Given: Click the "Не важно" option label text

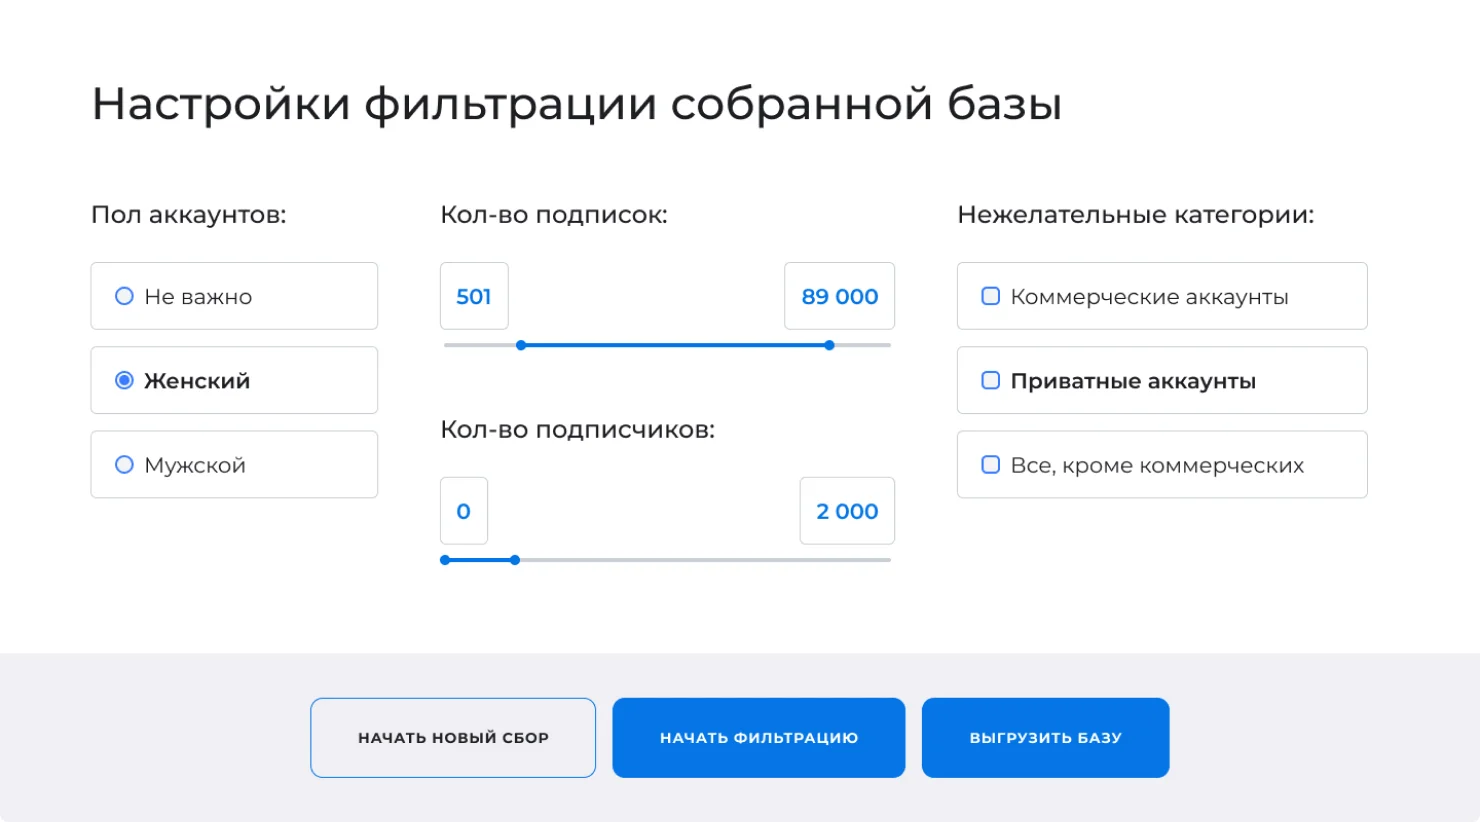Looking at the screenshot, I should pyautogui.click(x=198, y=297).
